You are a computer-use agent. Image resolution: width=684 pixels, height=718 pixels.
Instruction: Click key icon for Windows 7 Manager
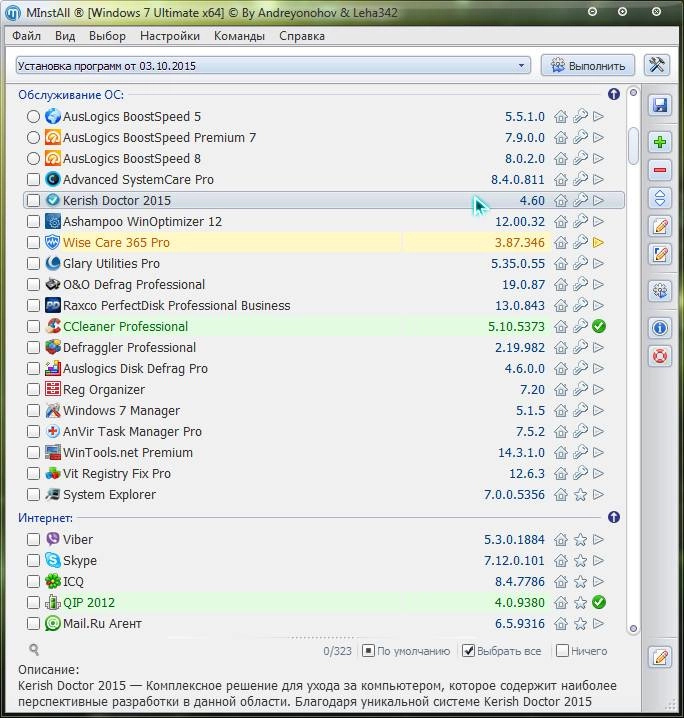coord(581,410)
